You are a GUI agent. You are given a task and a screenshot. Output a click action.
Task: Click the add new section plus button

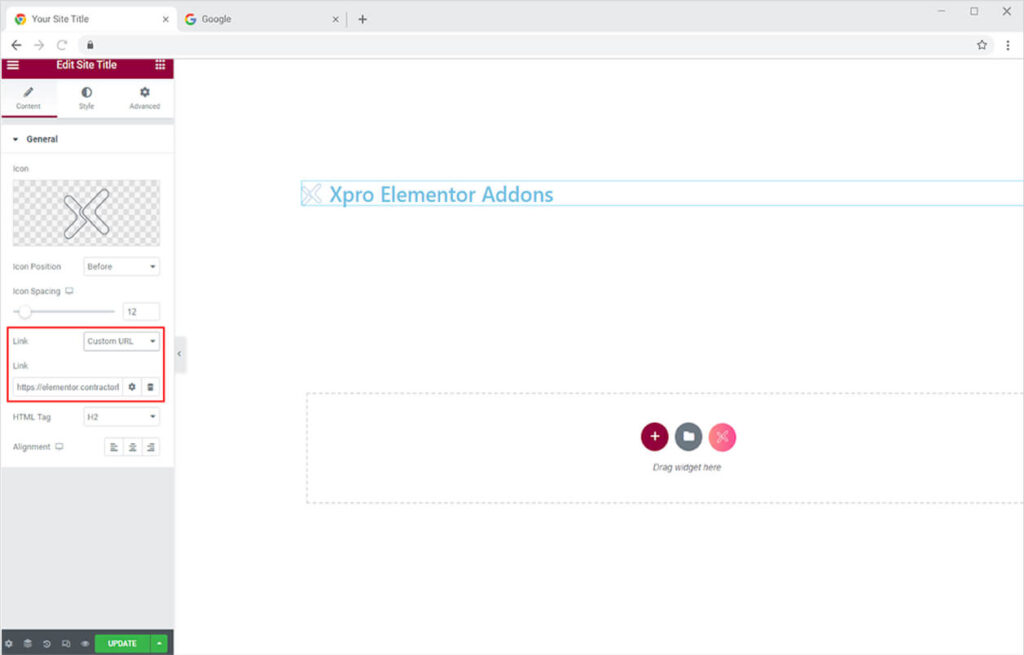click(x=654, y=437)
